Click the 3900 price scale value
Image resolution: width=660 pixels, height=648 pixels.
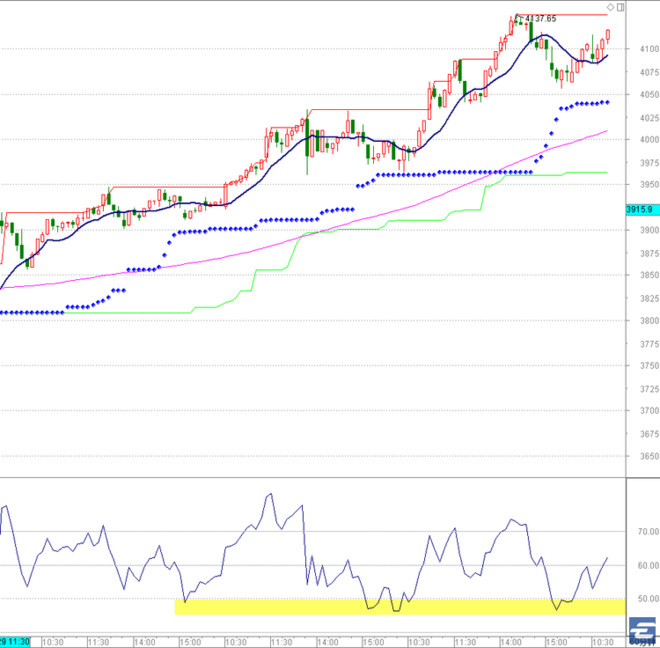pyautogui.click(x=649, y=230)
